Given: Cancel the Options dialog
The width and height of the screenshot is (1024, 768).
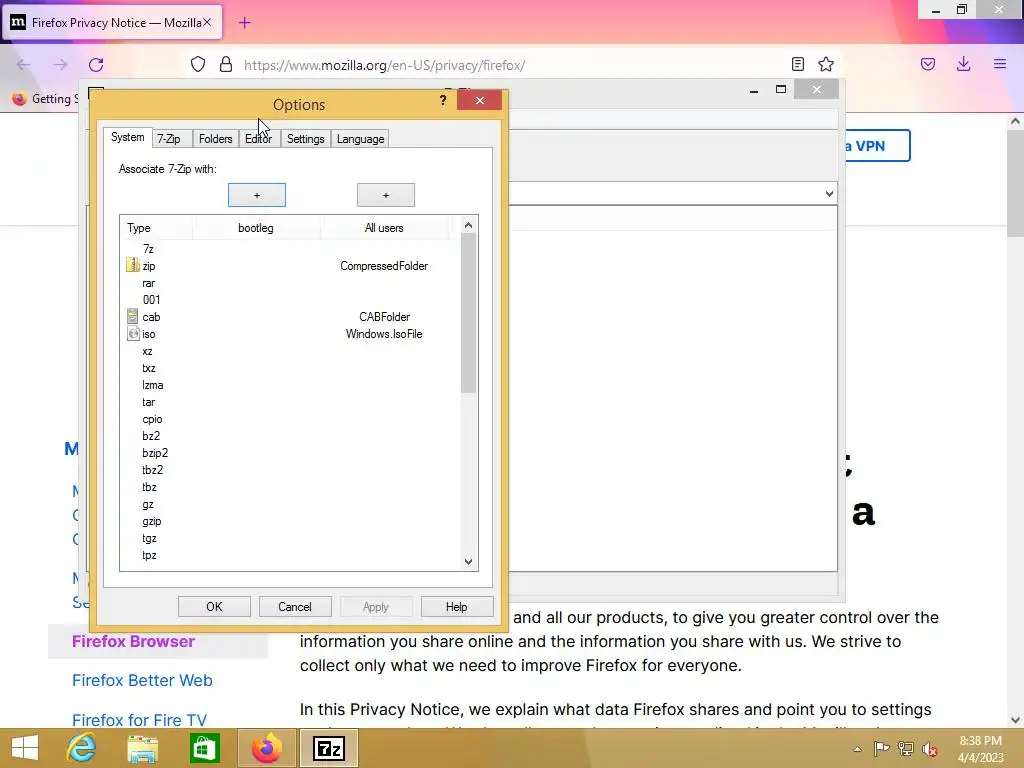Looking at the screenshot, I should point(295,607).
